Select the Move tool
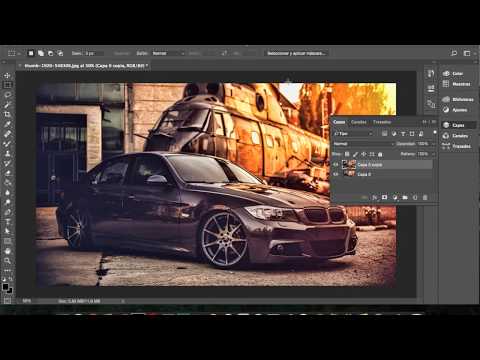The height and width of the screenshot is (360, 480). [7, 76]
